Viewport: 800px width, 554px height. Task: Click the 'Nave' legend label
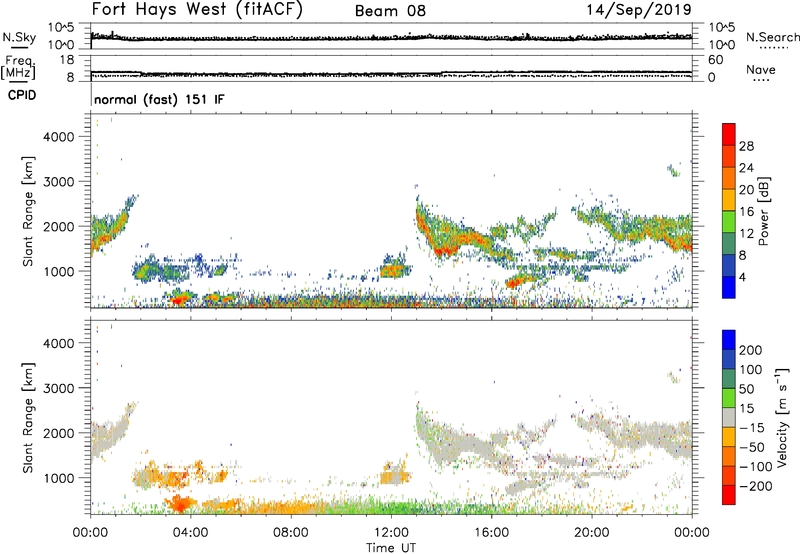point(761,69)
